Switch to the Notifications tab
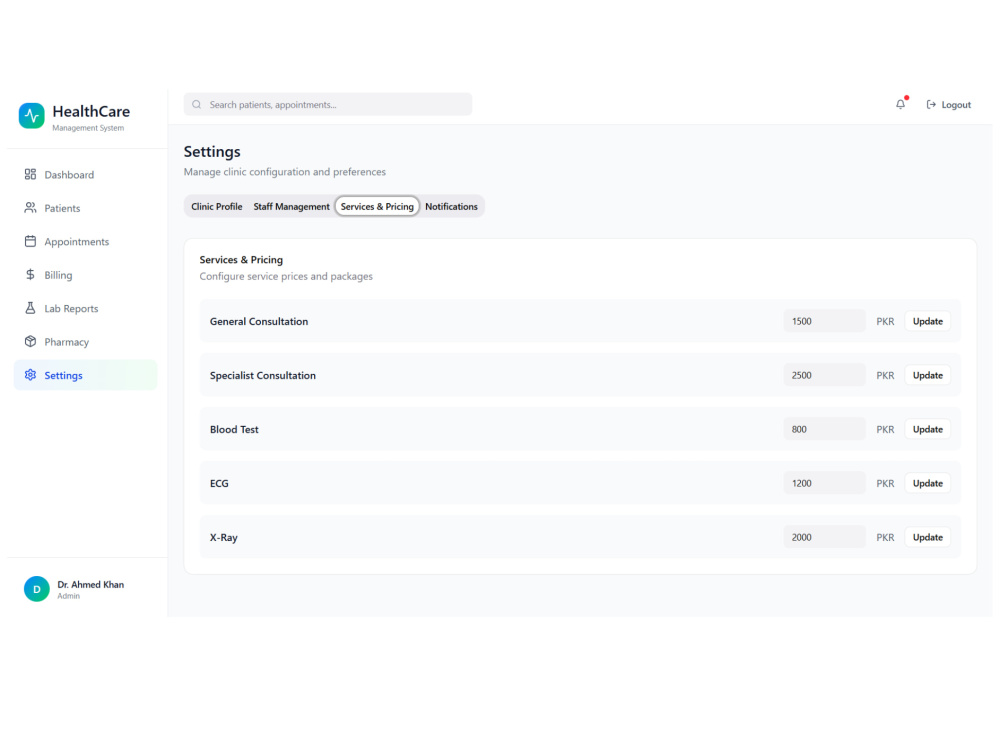1000x750 pixels. (452, 207)
